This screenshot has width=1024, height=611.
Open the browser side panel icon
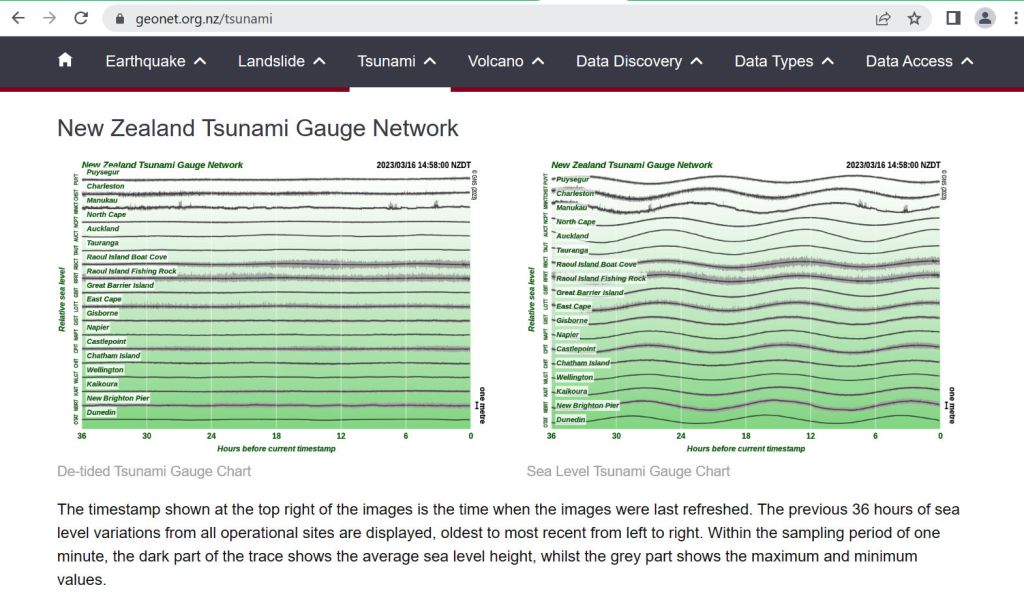point(953,18)
